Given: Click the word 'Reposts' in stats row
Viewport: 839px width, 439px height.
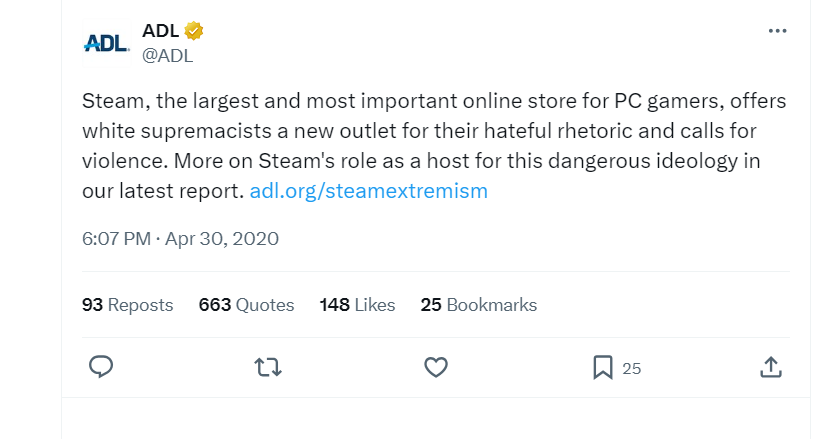Looking at the screenshot, I should (140, 305).
